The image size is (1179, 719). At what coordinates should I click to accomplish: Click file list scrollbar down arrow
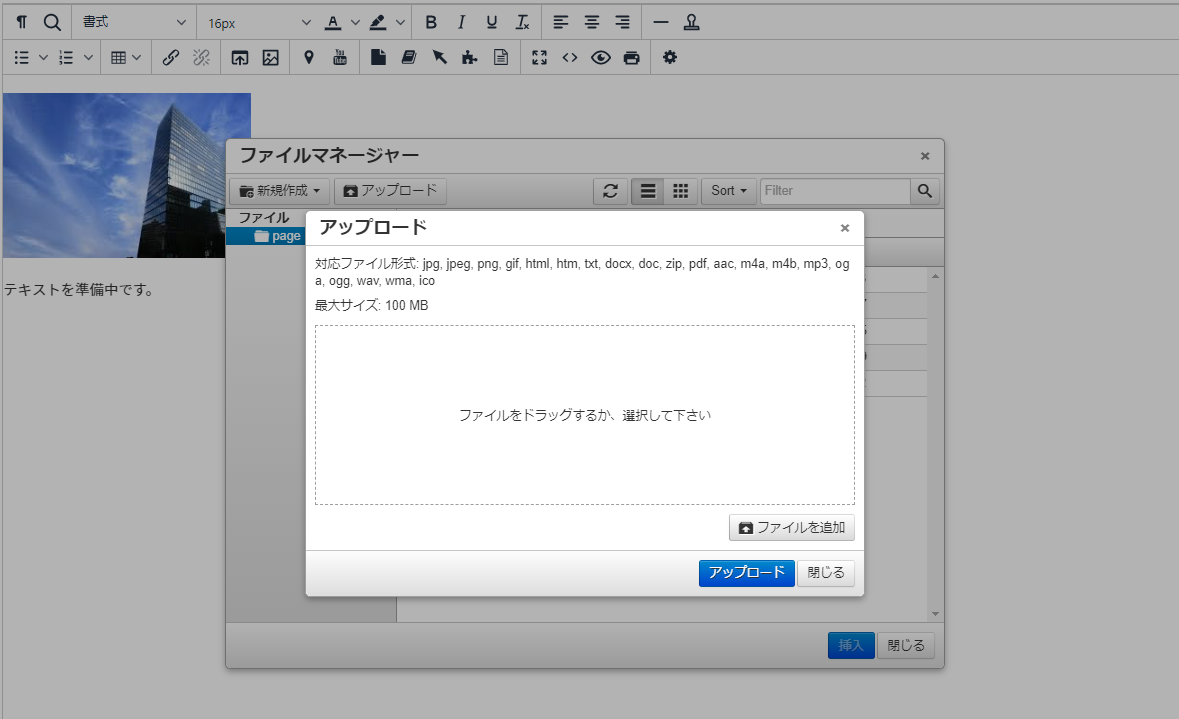(x=935, y=614)
